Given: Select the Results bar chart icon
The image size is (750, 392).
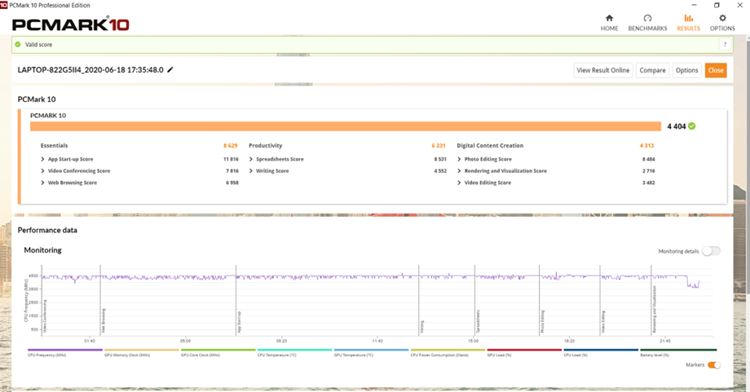Looking at the screenshot, I should pos(688,18).
